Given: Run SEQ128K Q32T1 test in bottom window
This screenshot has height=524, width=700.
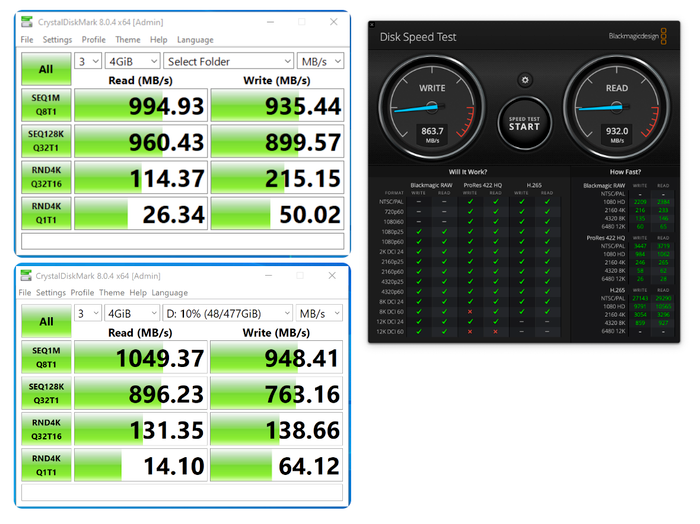Looking at the screenshot, I should (46, 393).
